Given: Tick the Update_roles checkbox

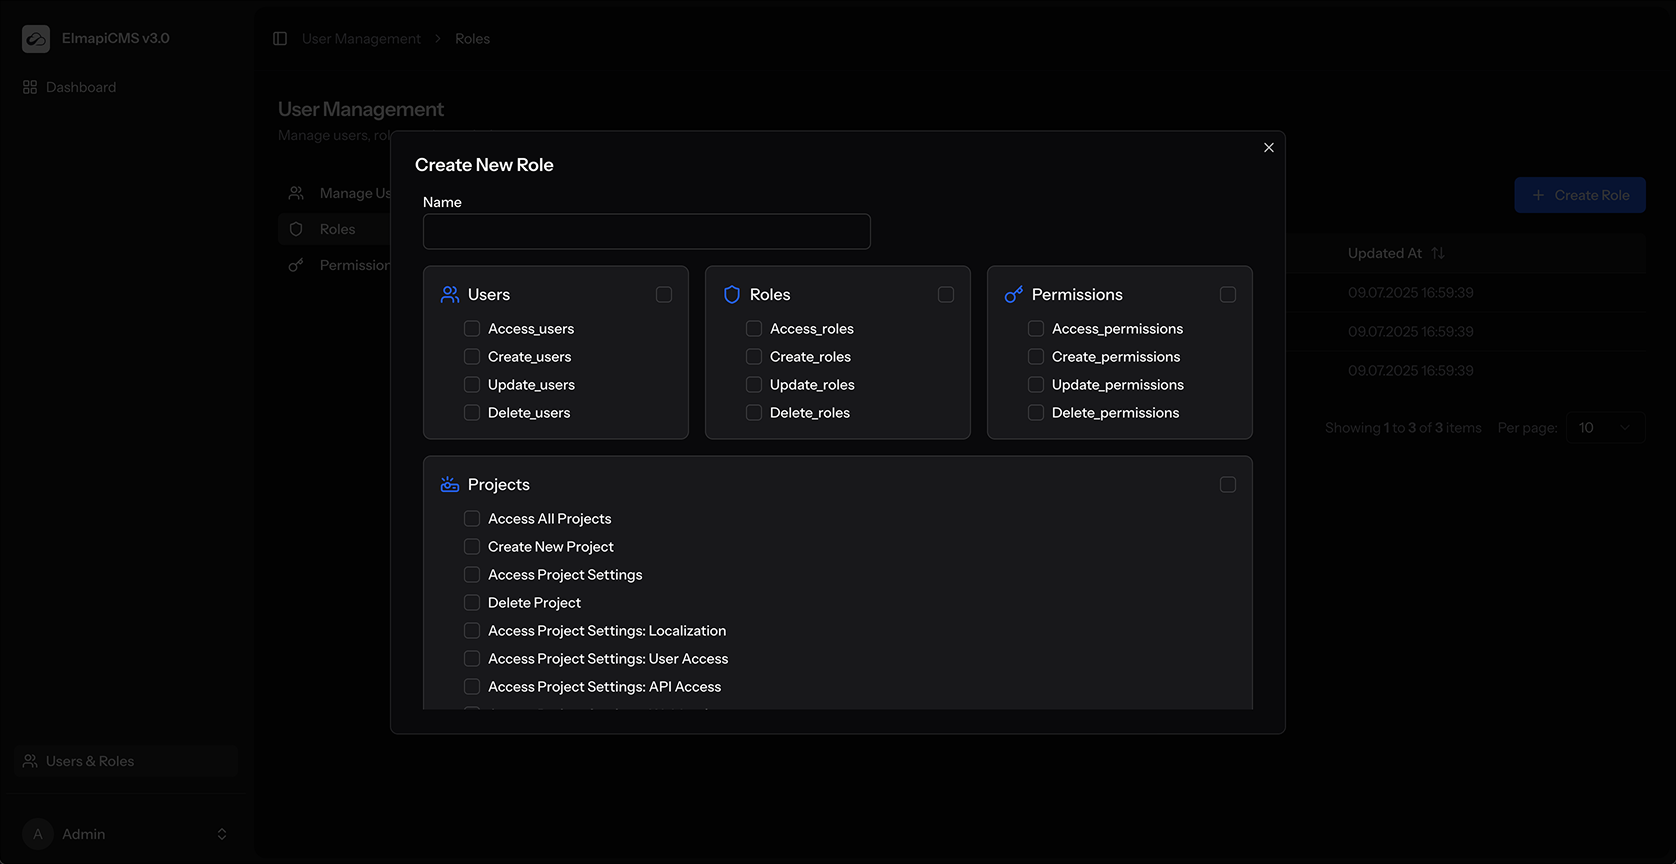Looking at the screenshot, I should [754, 384].
